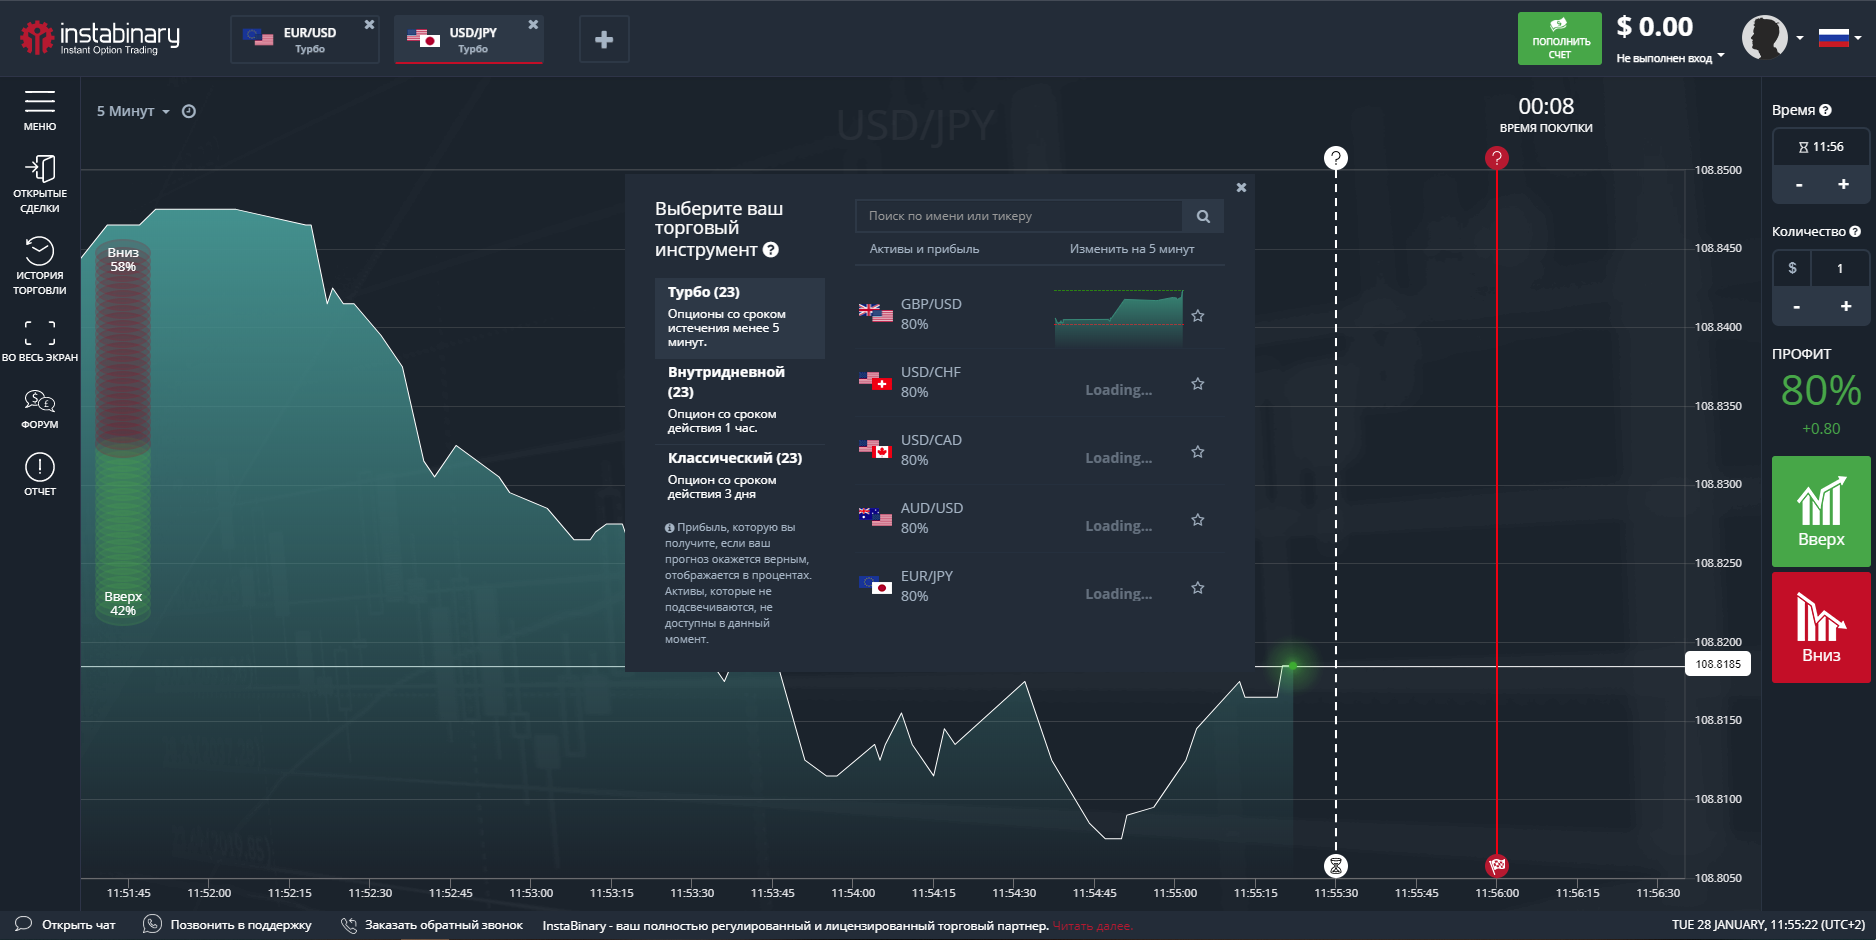Image resolution: width=1876 pixels, height=940 pixels.
Task: Expand the 5 Минут timeframe dropdown
Action: click(133, 111)
